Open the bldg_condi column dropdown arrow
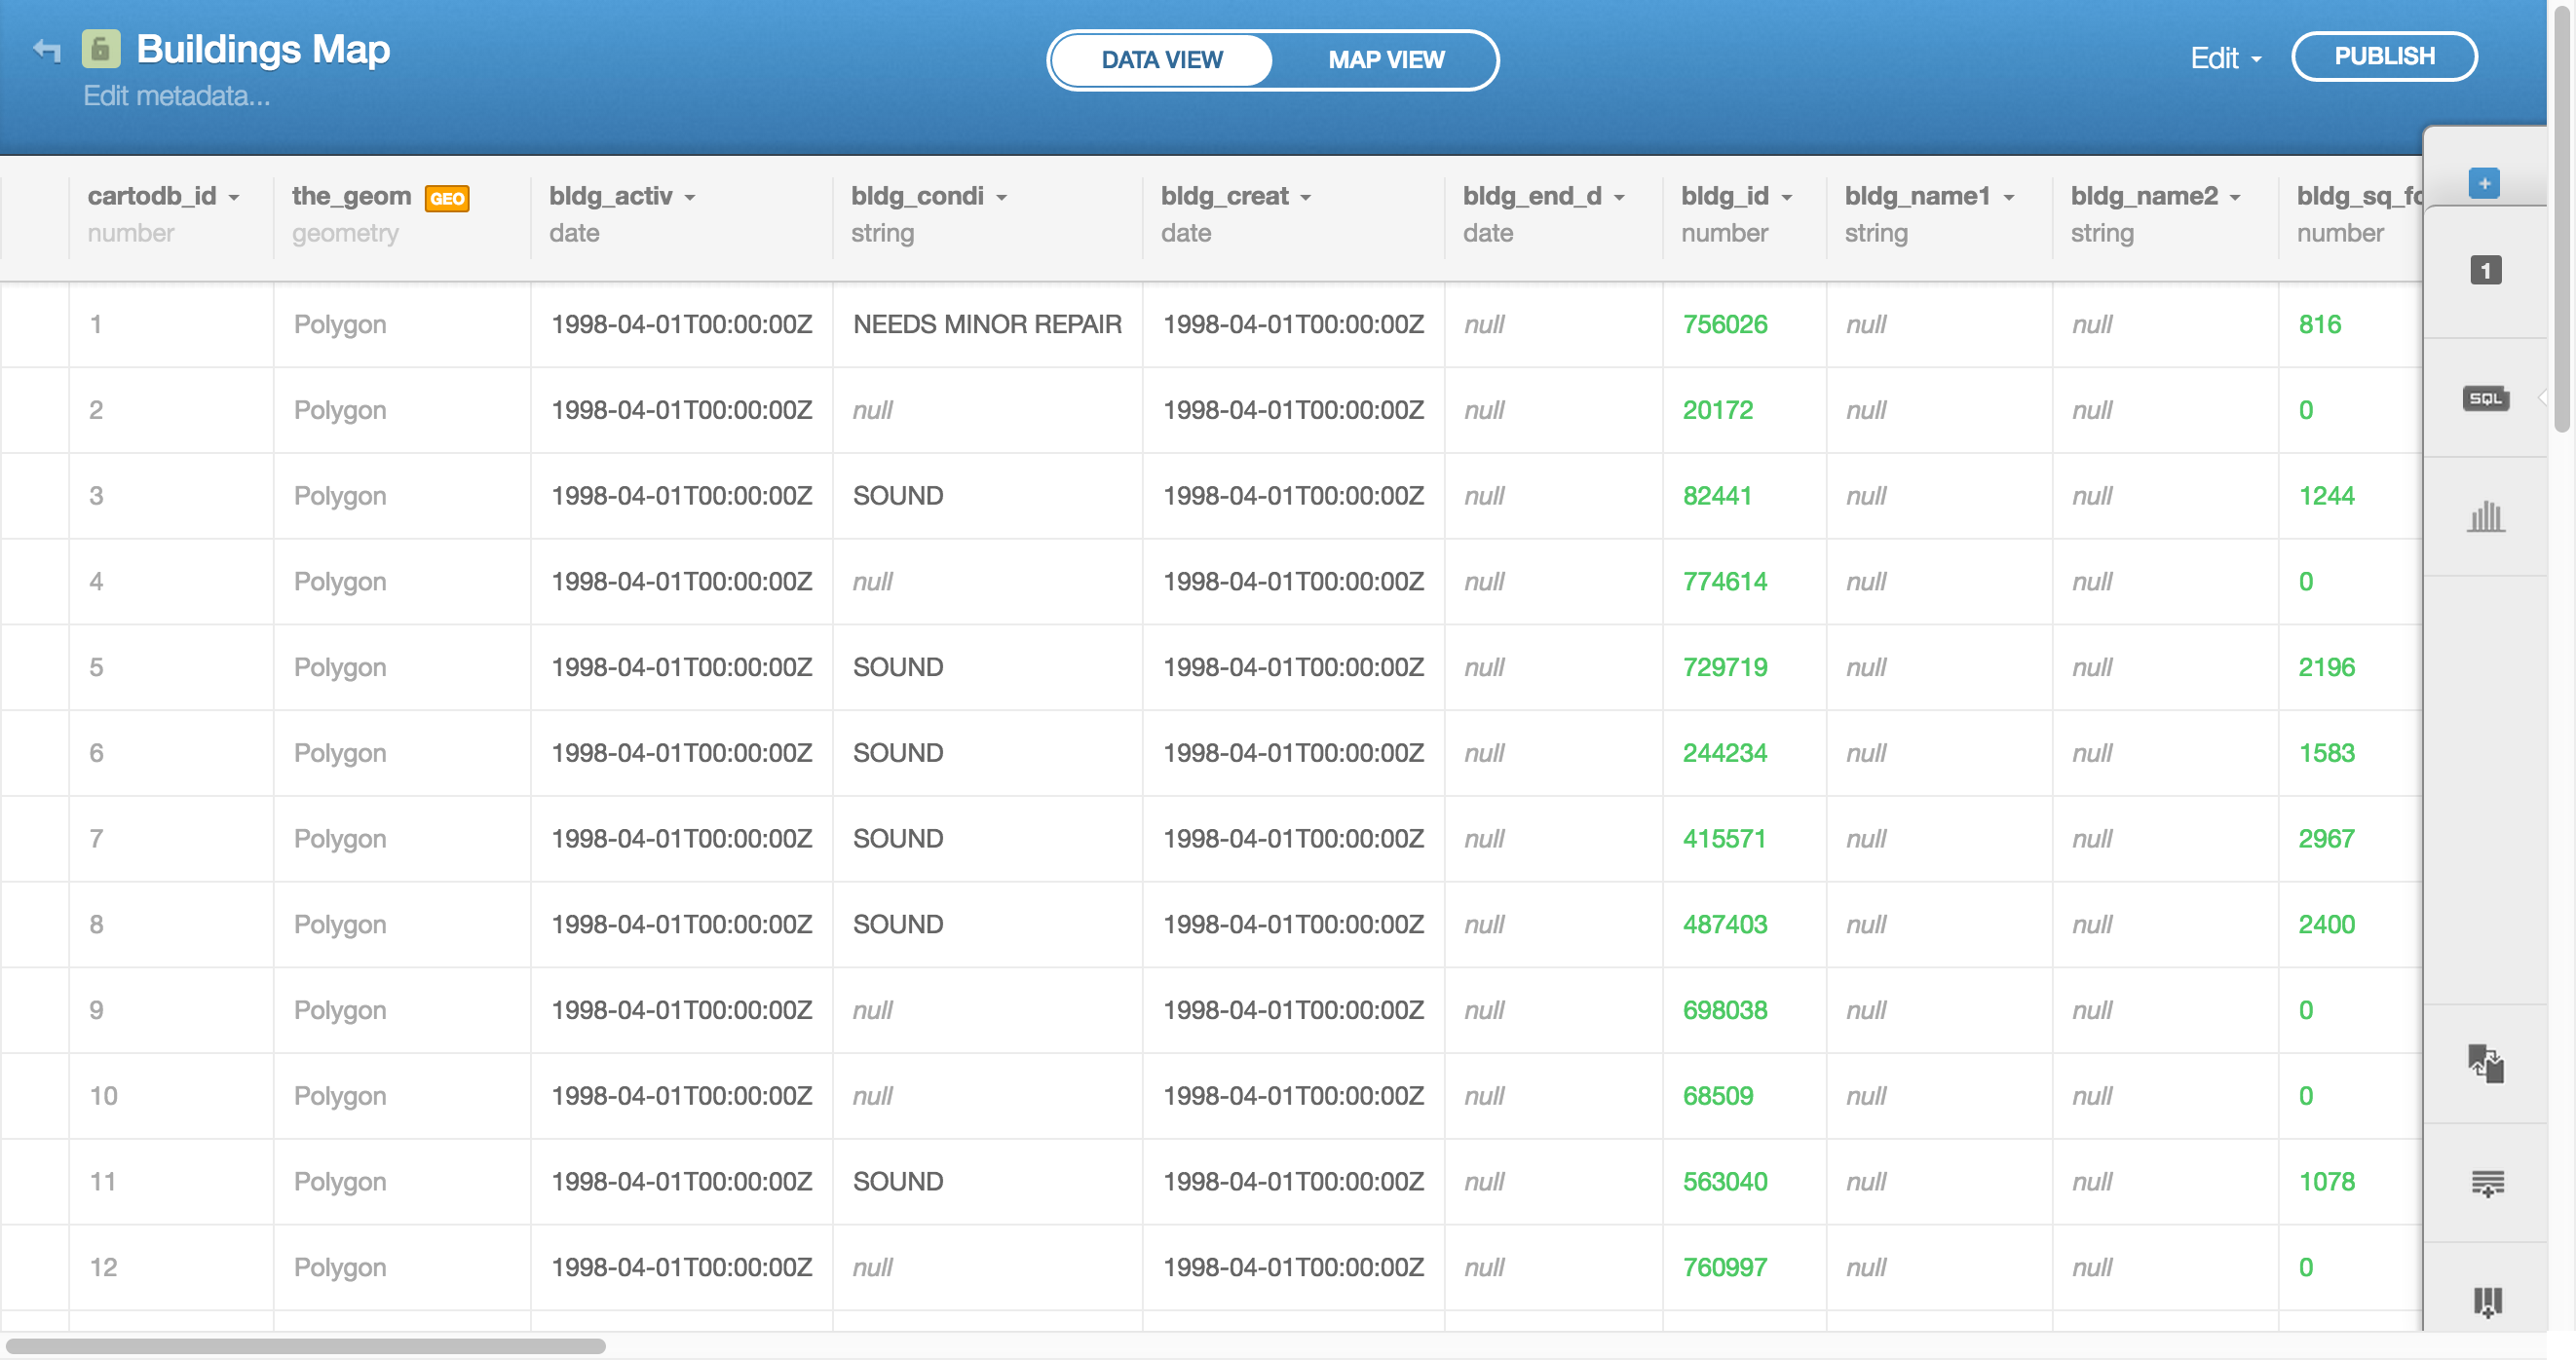 point(1002,198)
